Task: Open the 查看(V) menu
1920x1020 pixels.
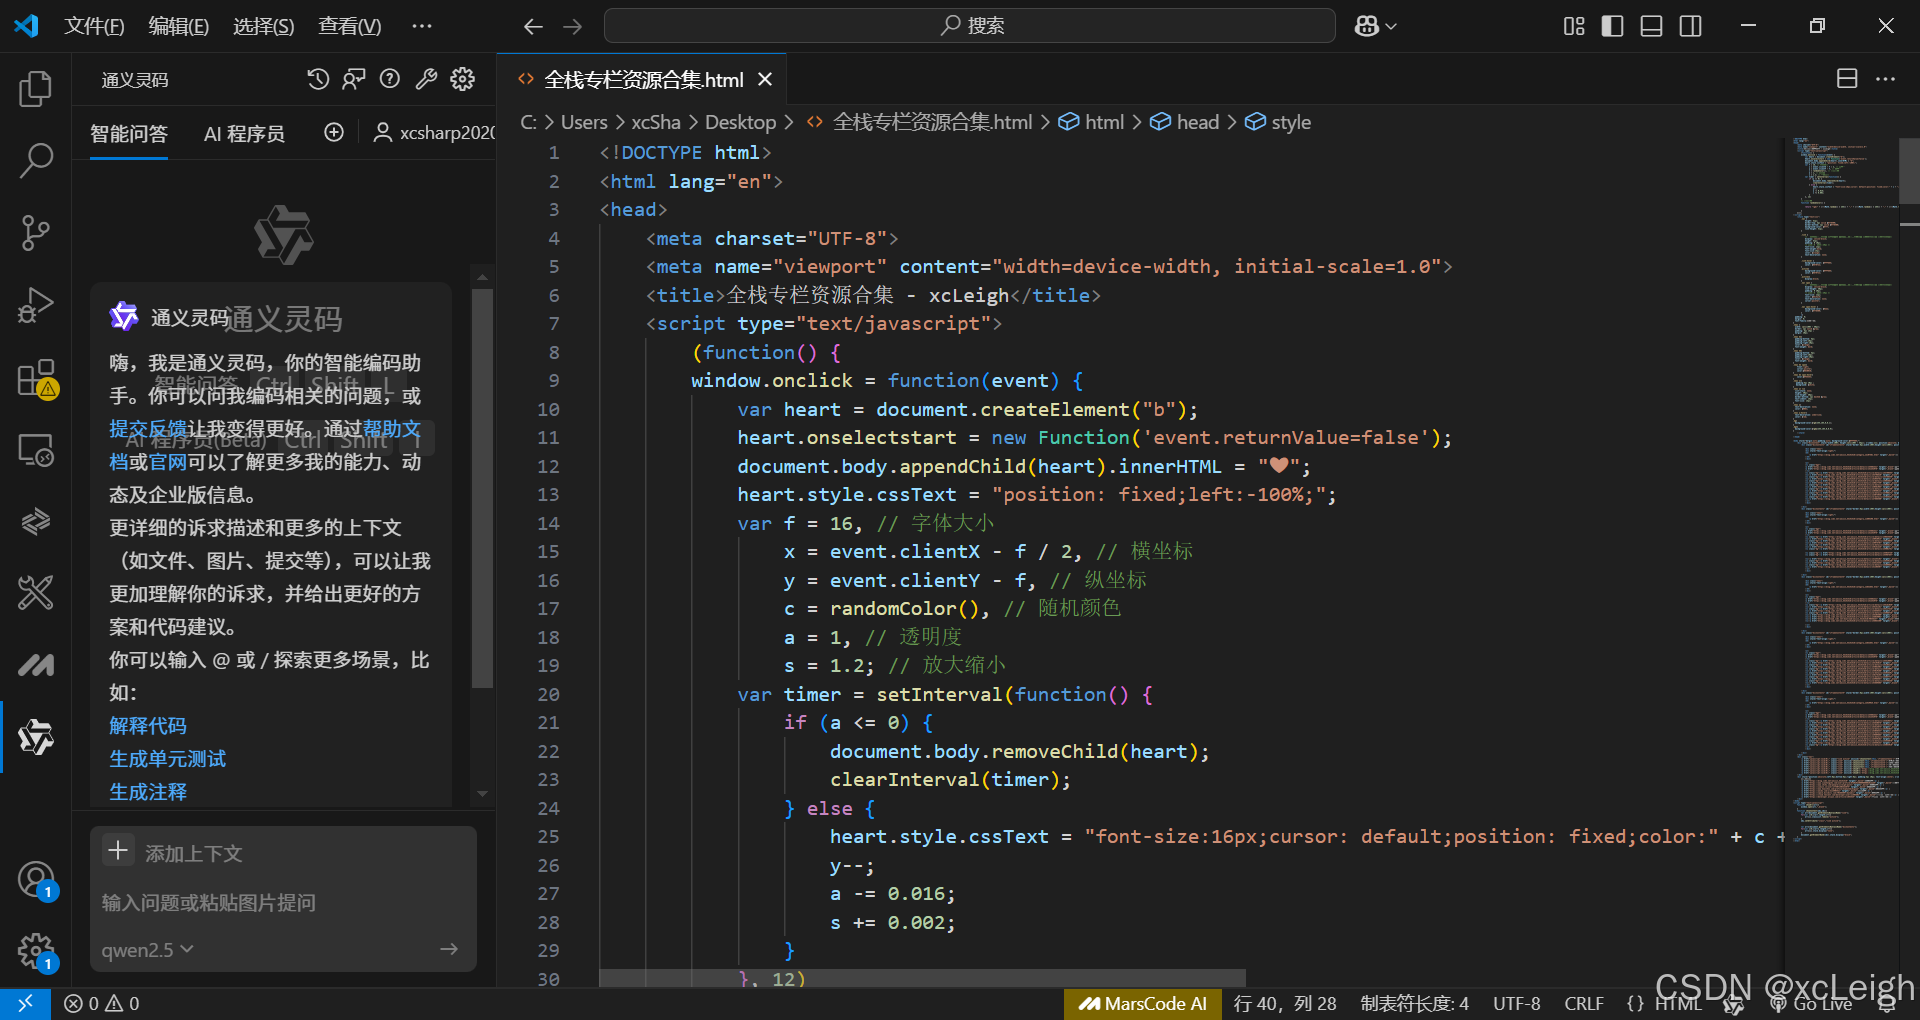Action: pyautogui.click(x=350, y=26)
